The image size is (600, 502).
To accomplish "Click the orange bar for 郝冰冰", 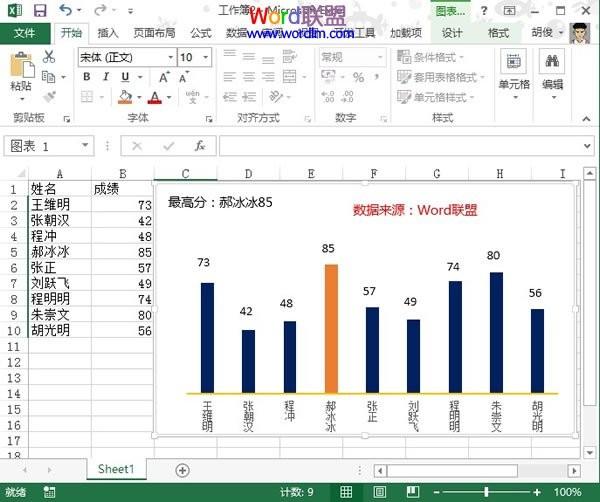I will point(330,328).
